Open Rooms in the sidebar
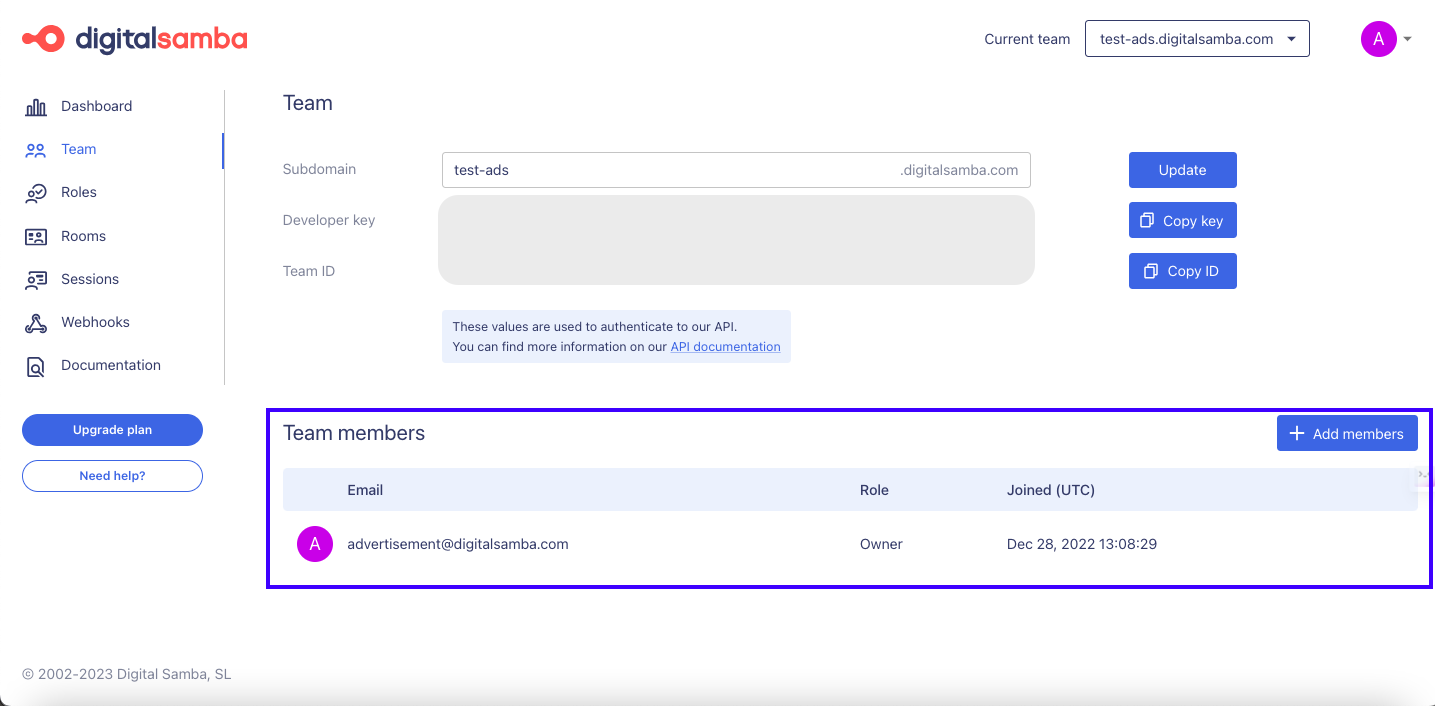The image size is (1435, 706). [x=83, y=236]
